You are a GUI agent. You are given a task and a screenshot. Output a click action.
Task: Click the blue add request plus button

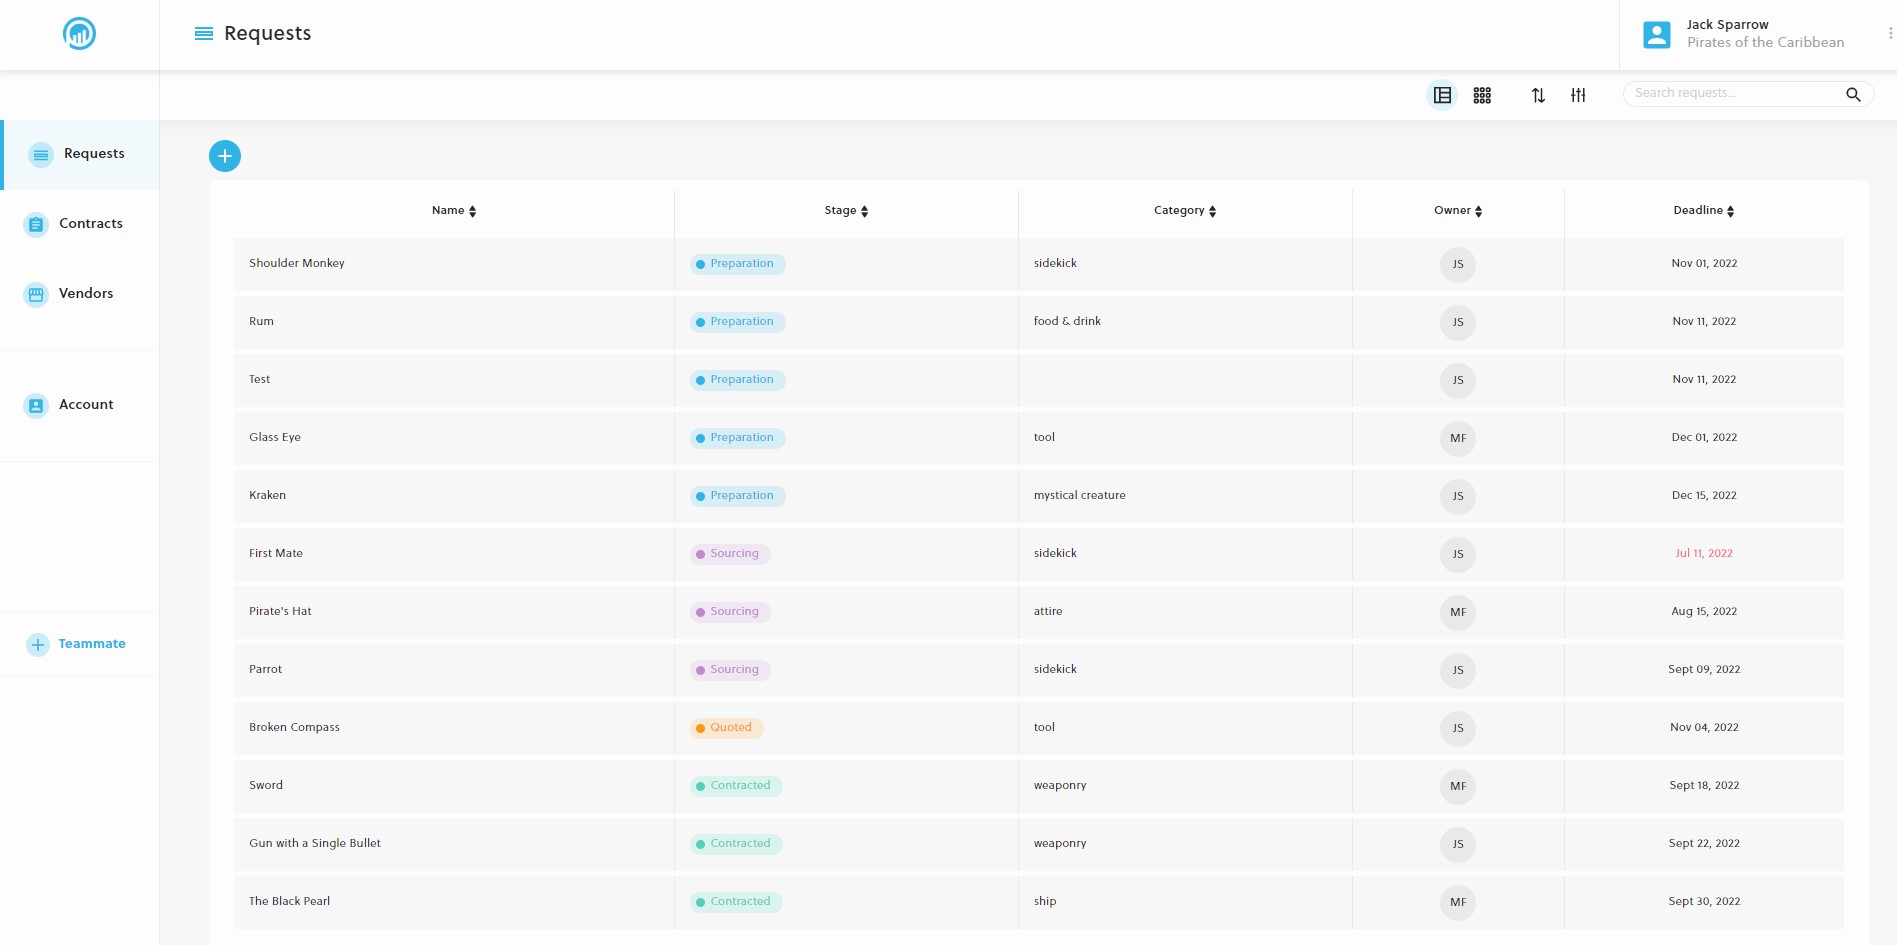click(x=225, y=156)
